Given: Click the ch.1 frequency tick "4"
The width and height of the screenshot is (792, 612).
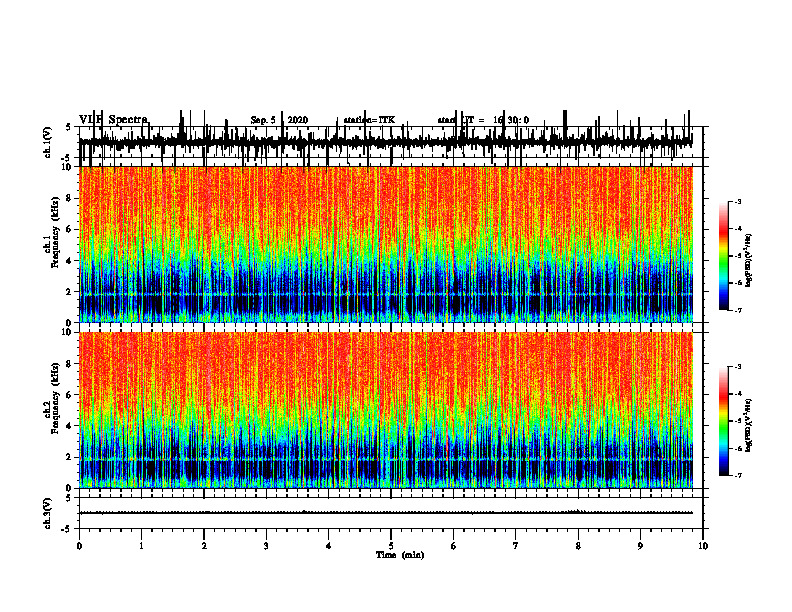Looking at the screenshot, I should click(x=70, y=261).
